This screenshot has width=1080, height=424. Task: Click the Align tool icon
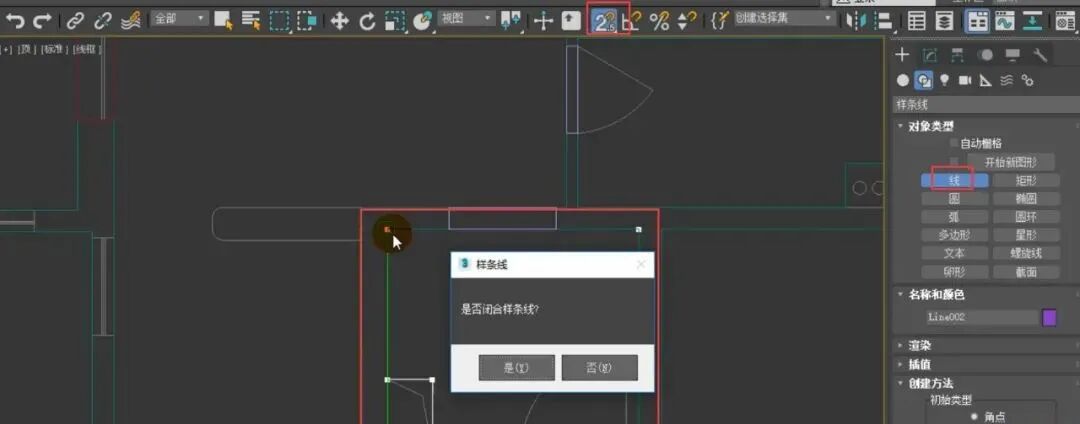(883, 21)
